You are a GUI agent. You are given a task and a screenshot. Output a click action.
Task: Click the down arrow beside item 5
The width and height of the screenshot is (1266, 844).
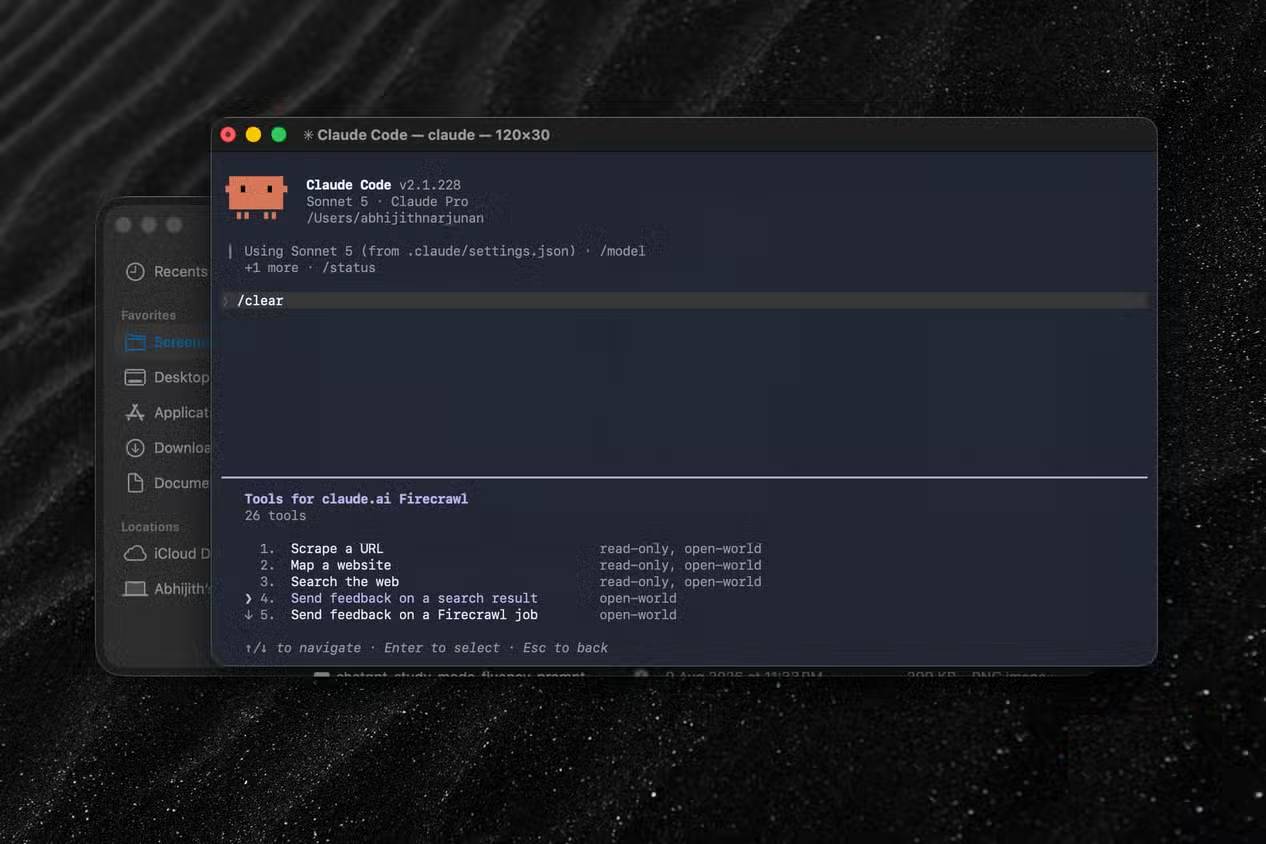click(x=248, y=615)
